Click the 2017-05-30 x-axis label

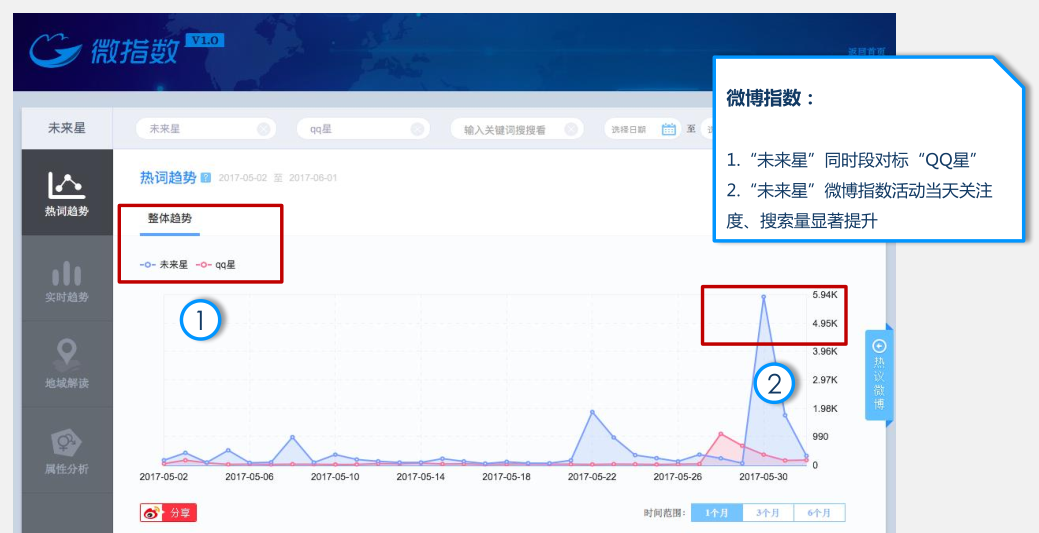pos(763,477)
